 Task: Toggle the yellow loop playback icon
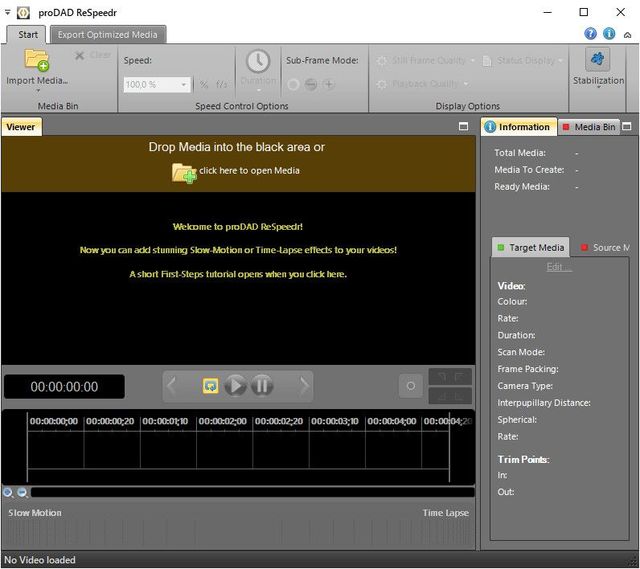[211, 386]
